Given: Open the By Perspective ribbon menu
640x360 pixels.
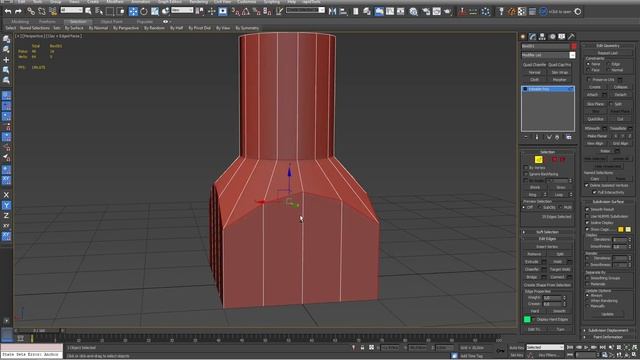Looking at the screenshot, I should pos(126,28).
